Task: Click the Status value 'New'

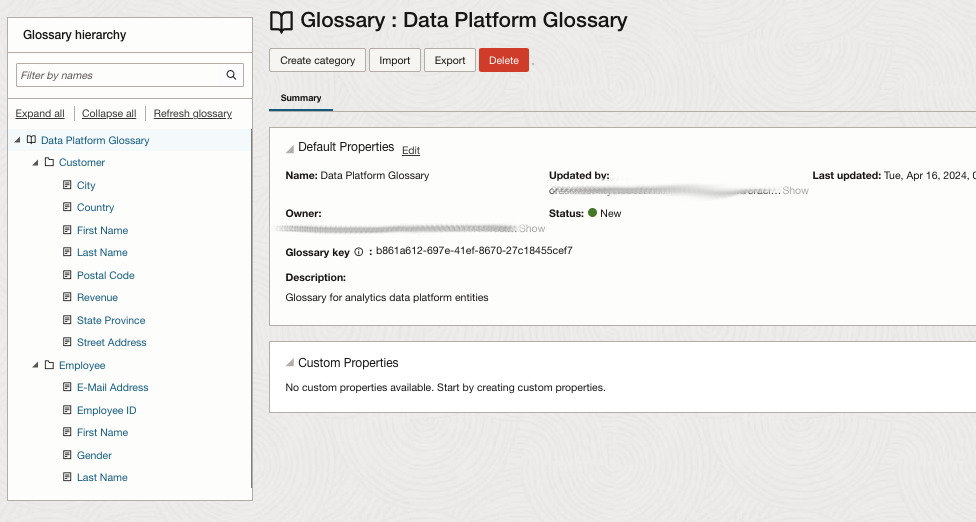Action: click(611, 213)
